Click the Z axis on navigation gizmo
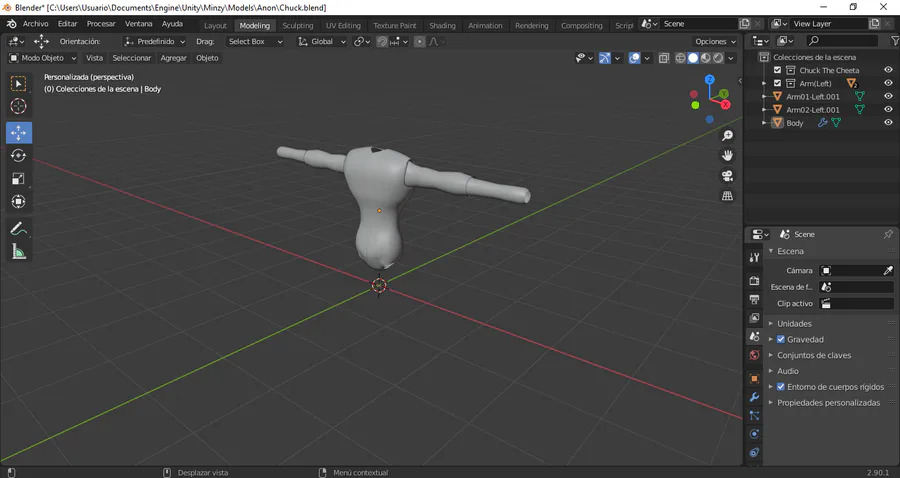 tap(709, 80)
